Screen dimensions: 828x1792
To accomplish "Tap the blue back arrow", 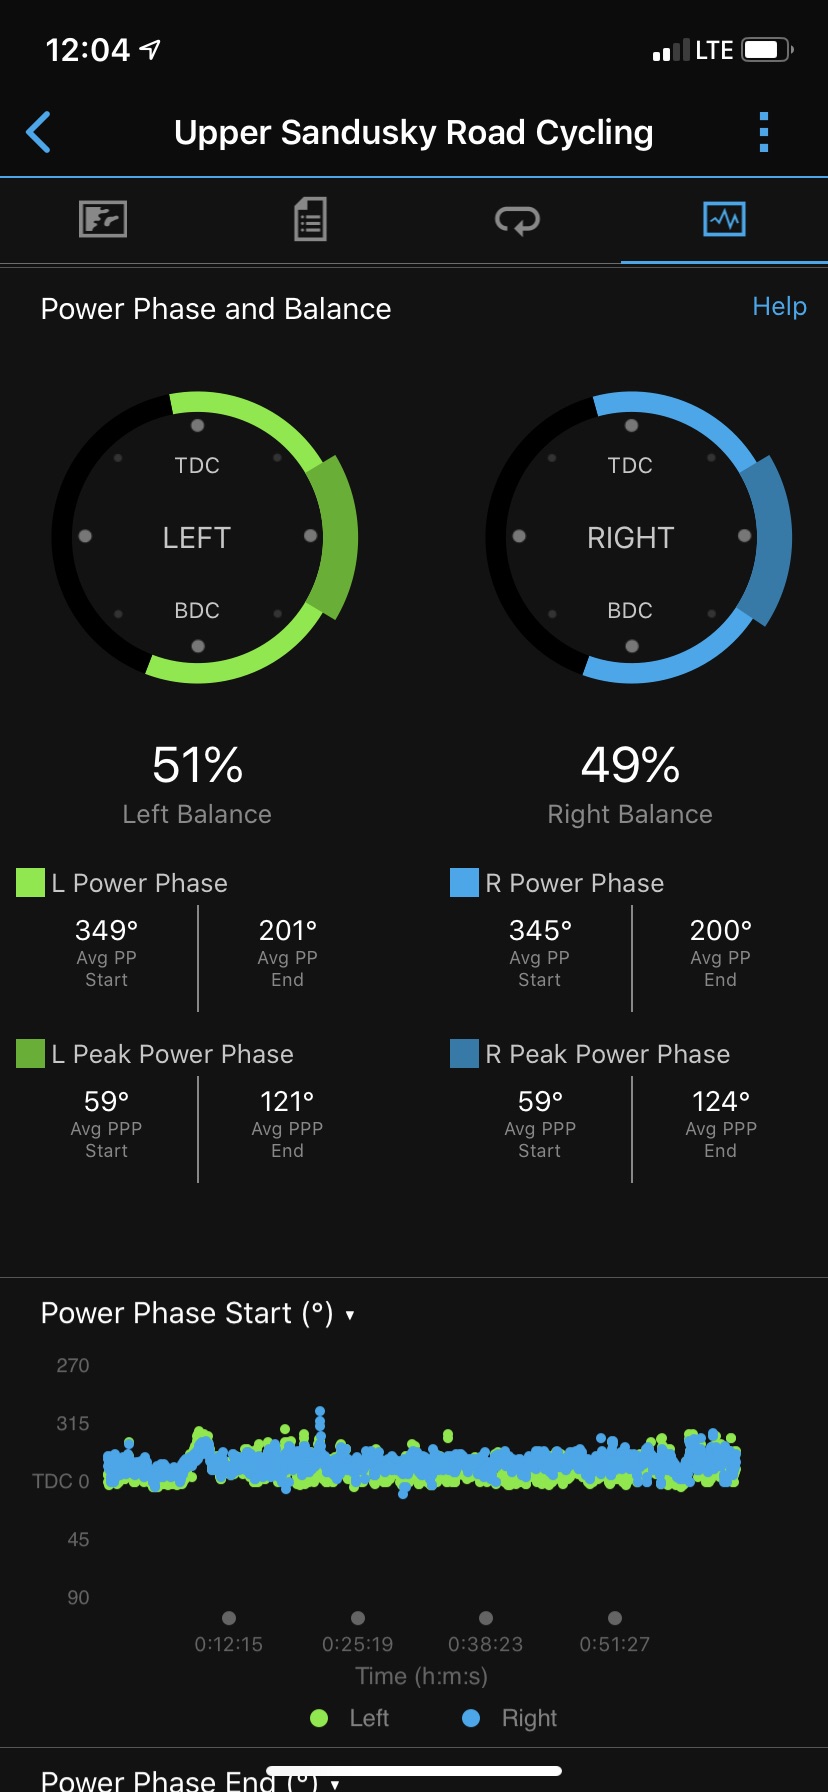I will pyautogui.click(x=38, y=132).
